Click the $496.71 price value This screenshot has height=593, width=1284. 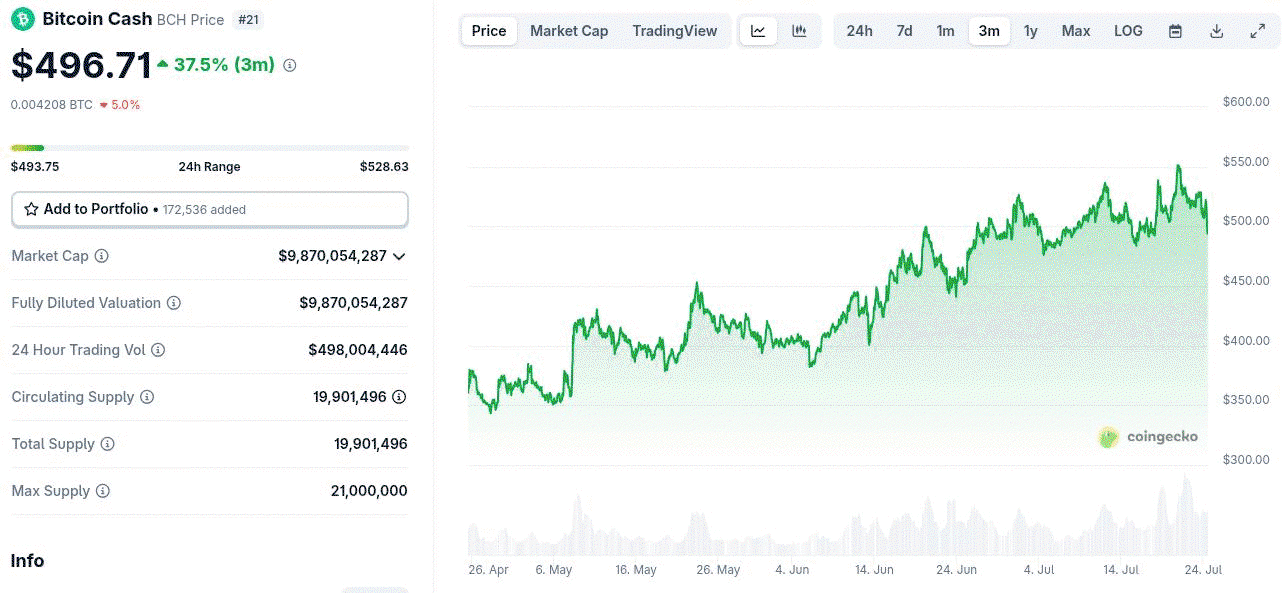[81, 65]
